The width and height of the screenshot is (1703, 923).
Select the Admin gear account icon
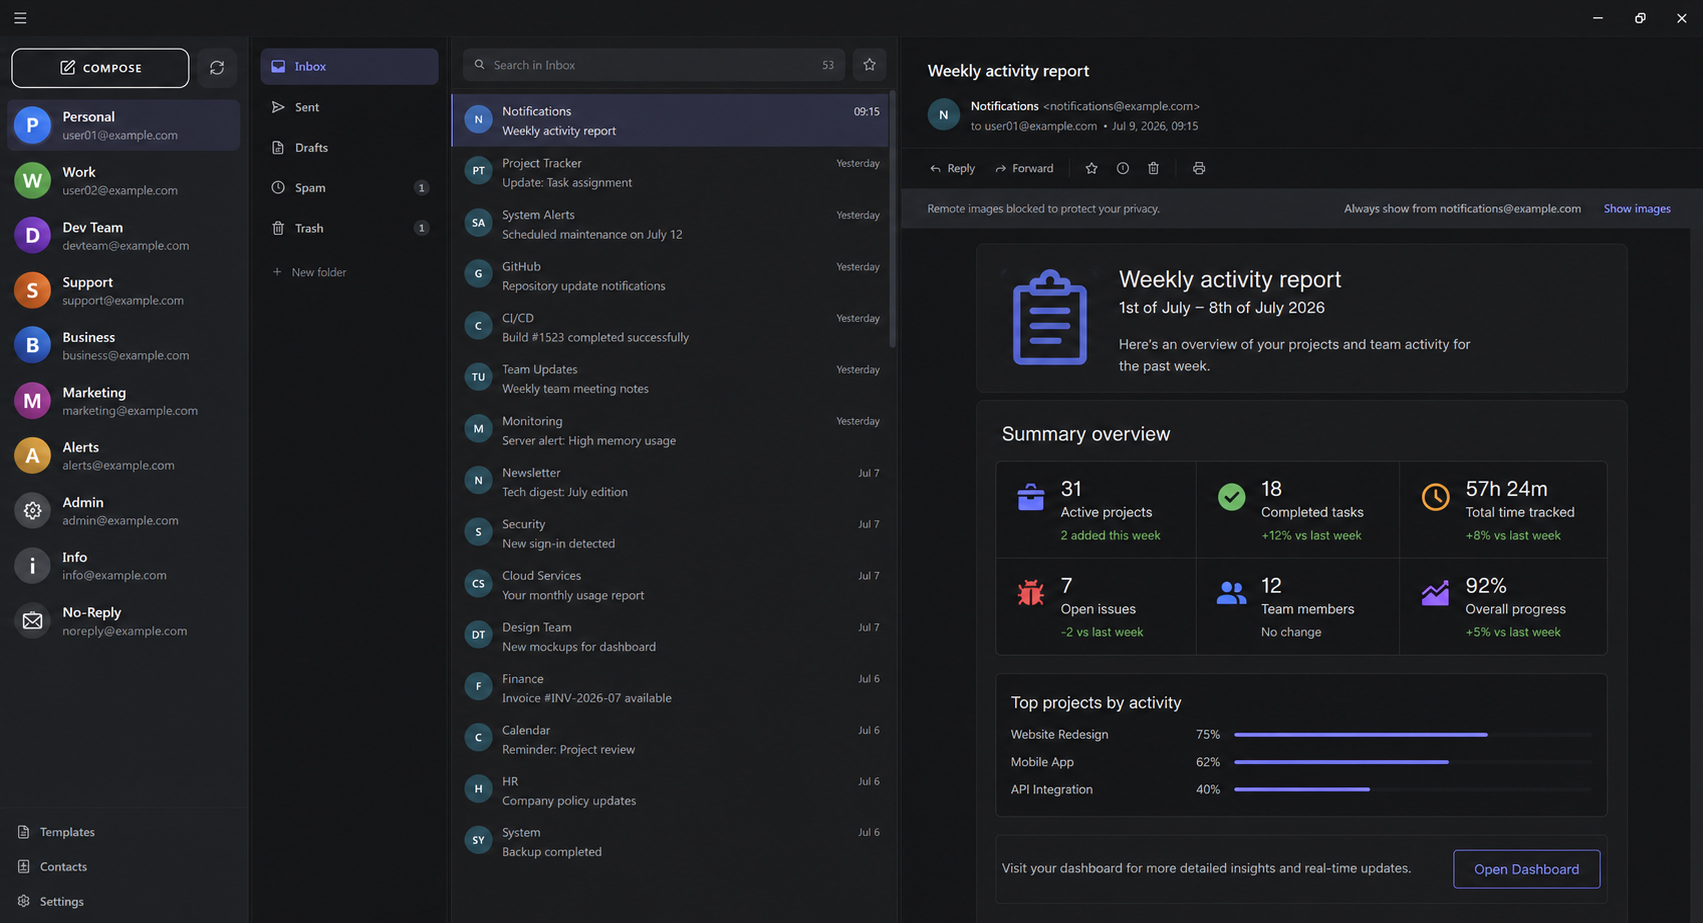(x=32, y=510)
